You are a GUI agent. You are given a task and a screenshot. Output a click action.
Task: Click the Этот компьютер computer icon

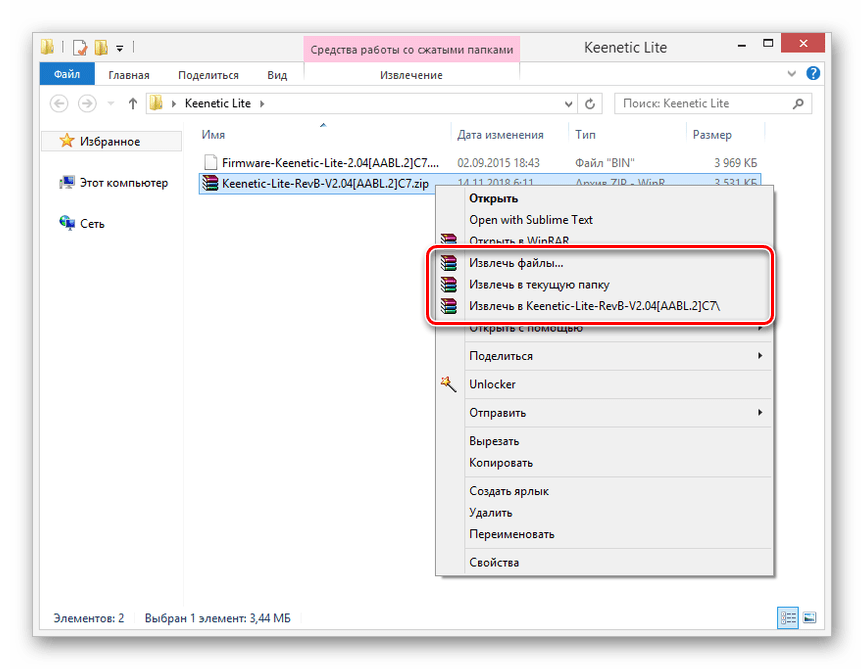click(67, 182)
